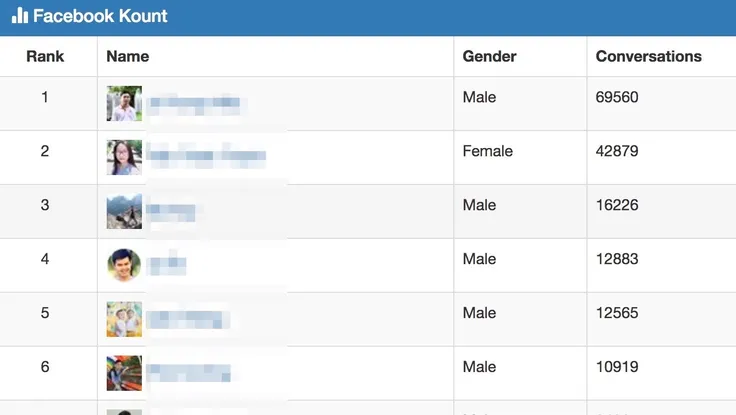
Task: Click the bar chart logo icon
Action: (20, 16)
